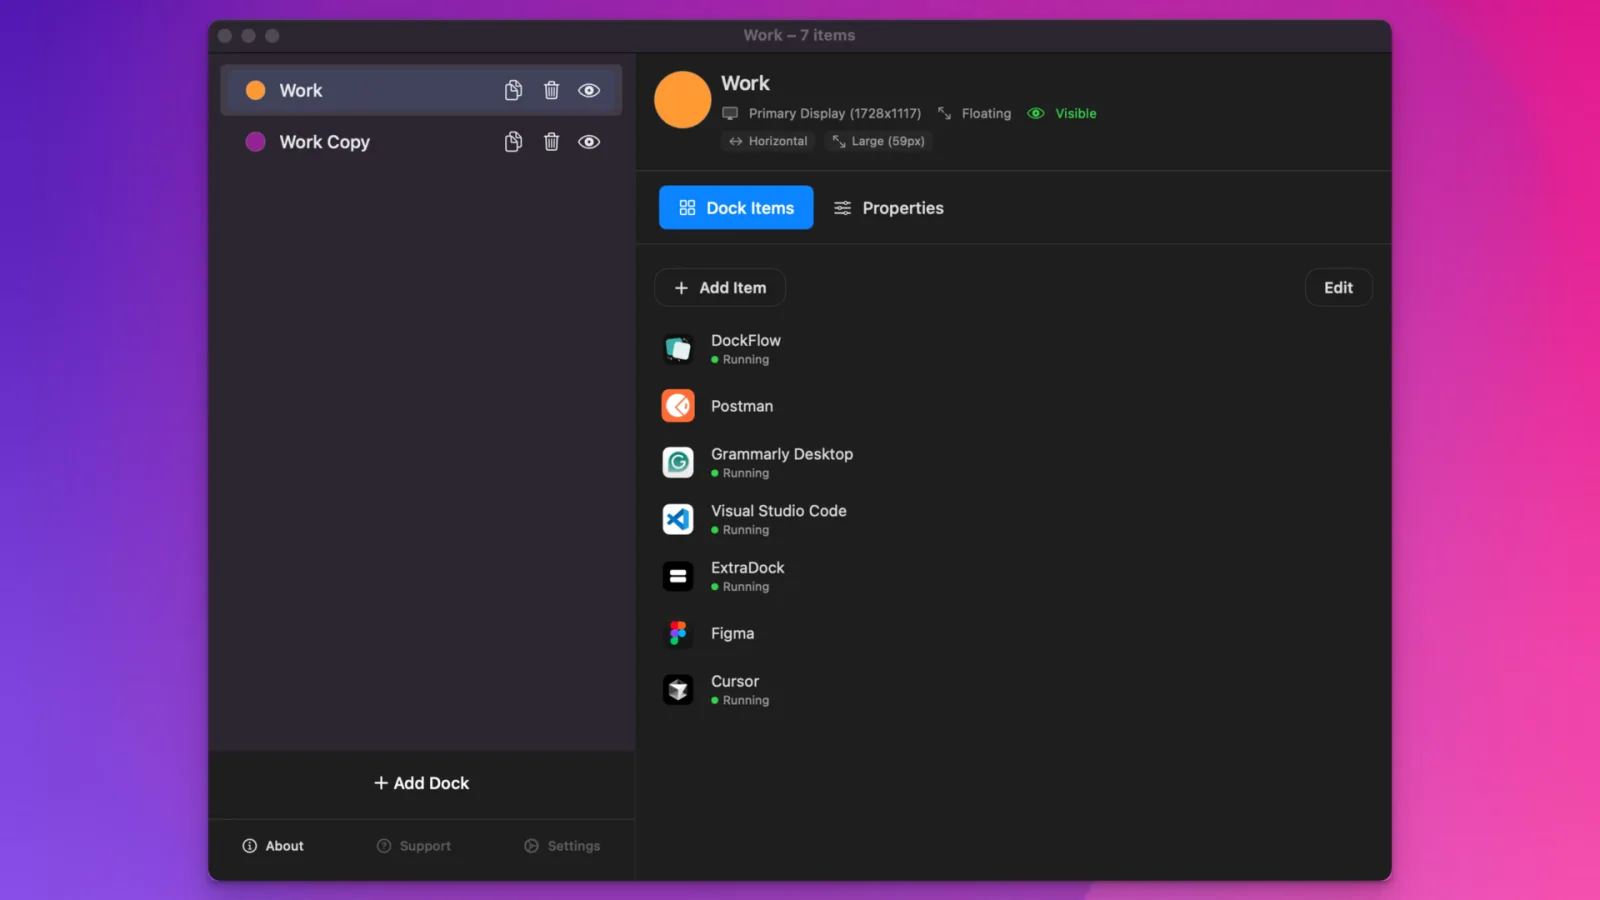Open the Support link
This screenshot has width=1600, height=900.
(x=413, y=846)
